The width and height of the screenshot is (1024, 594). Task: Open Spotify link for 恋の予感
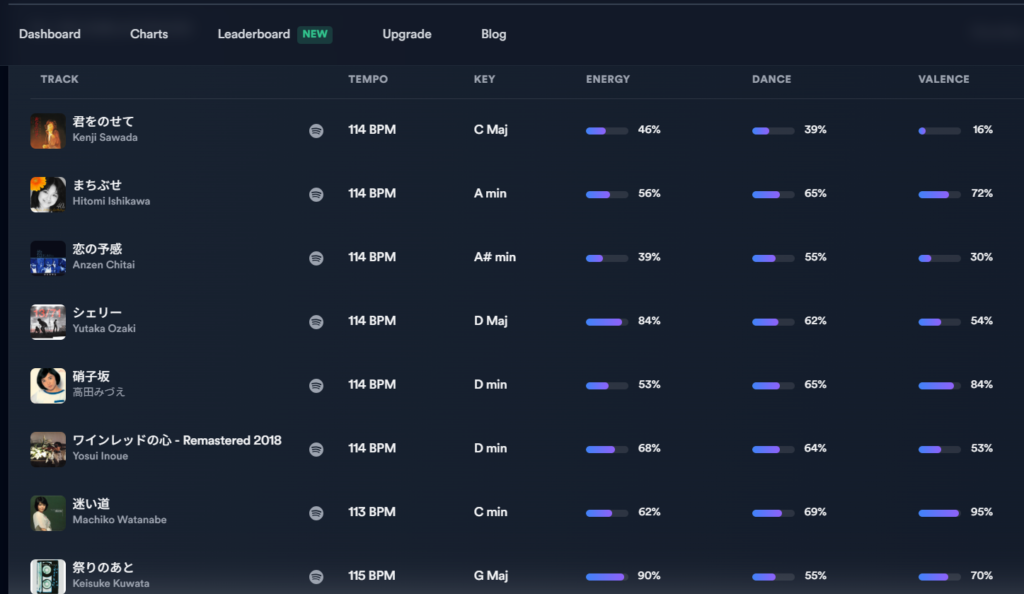316,258
